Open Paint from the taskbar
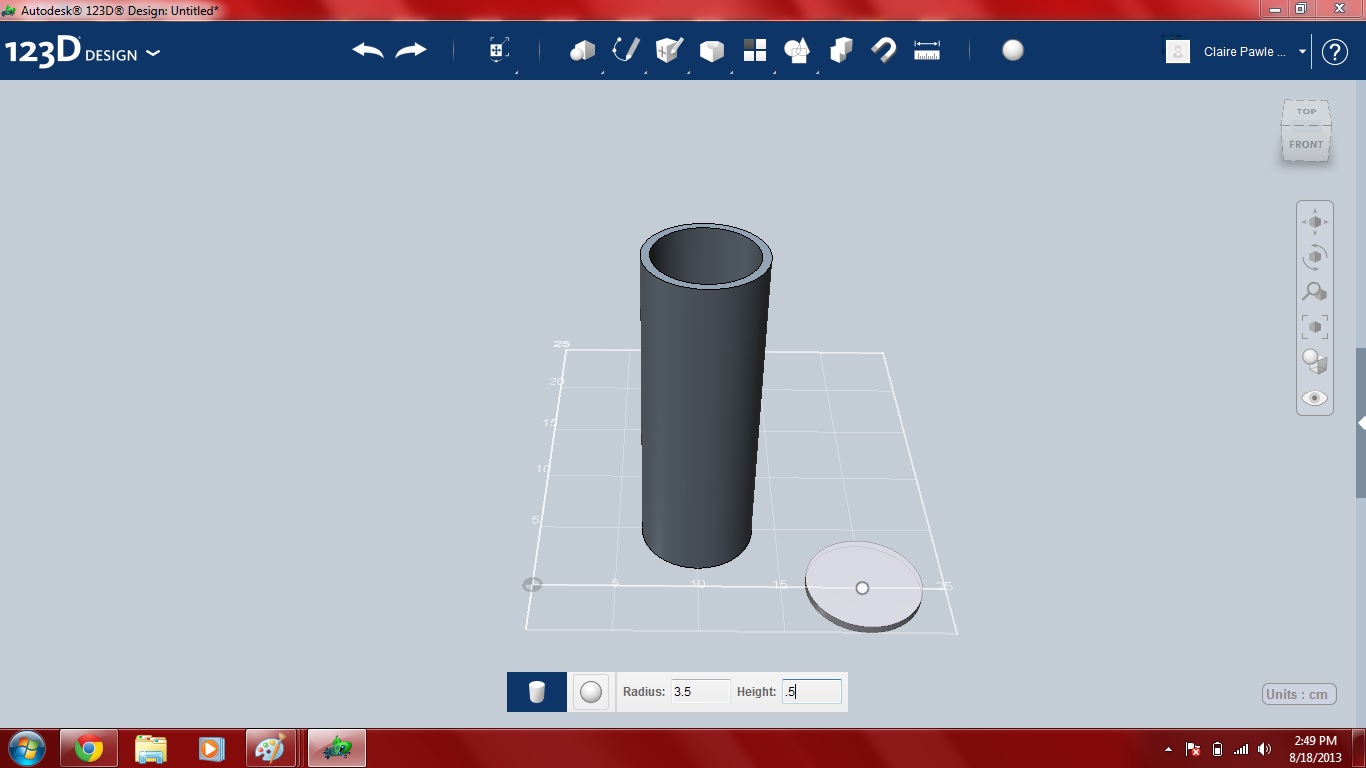Screen dimensions: 1366x768 point(270,748)
